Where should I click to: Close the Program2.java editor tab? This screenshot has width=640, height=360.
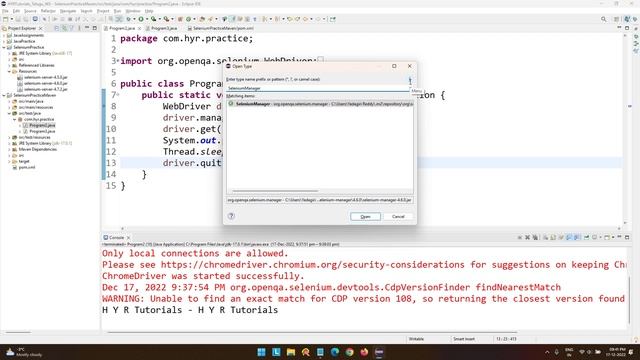(x=139, y=29)
